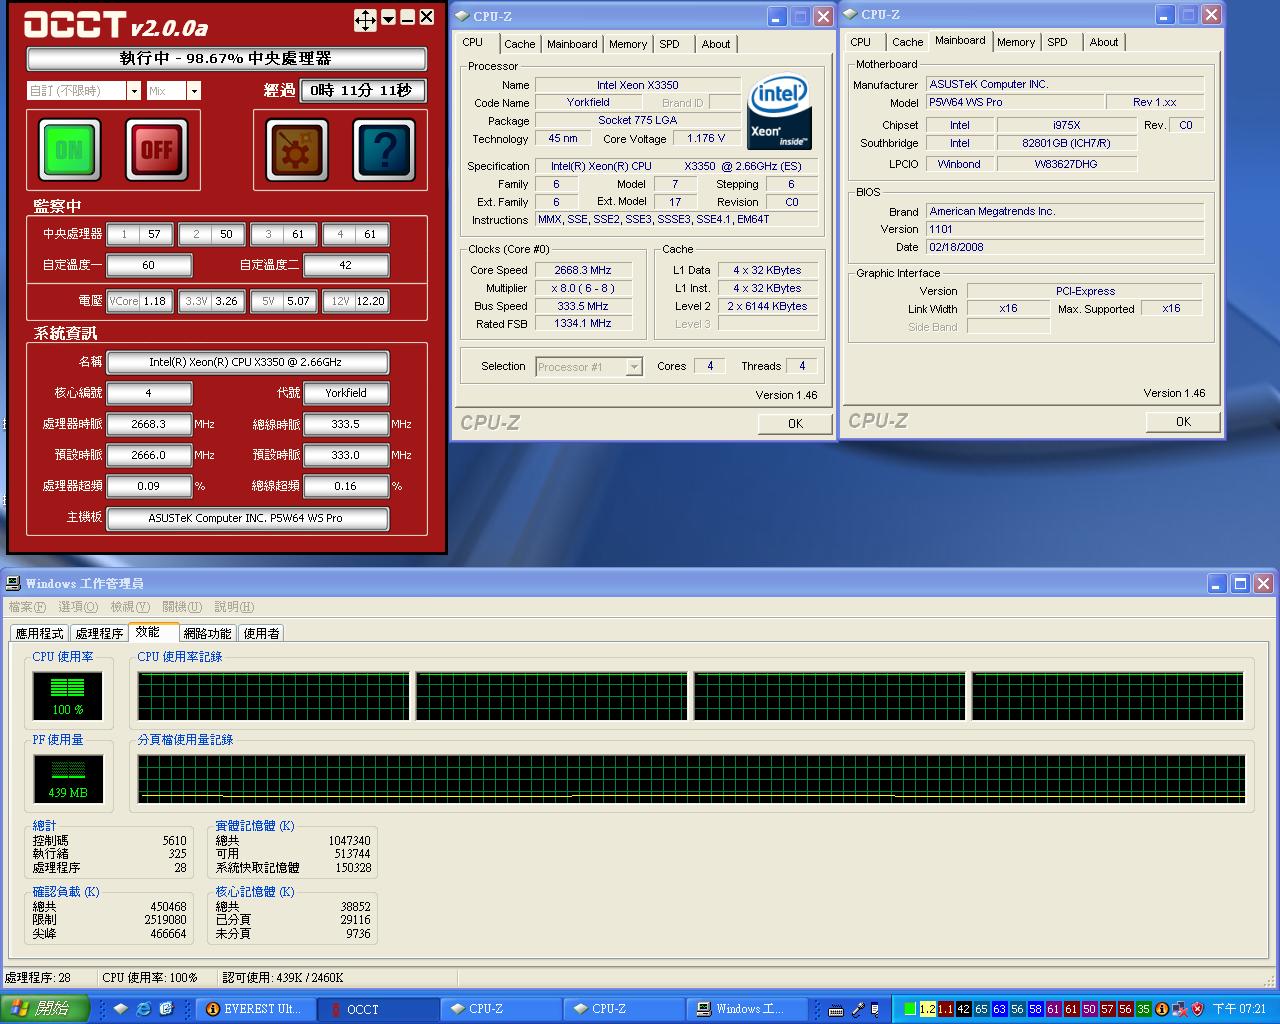Click the PF 使用量 439 MB gauge
This screenshot has height=1024, width=1280.
tap(68, 779)
